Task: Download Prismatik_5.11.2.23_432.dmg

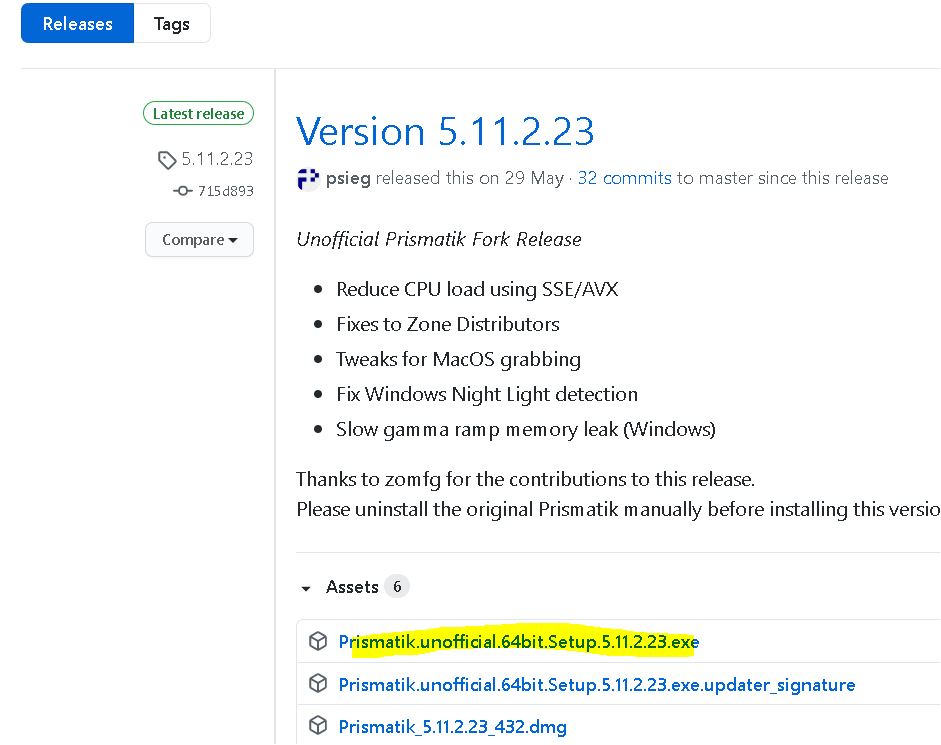Action: (452, 727)
